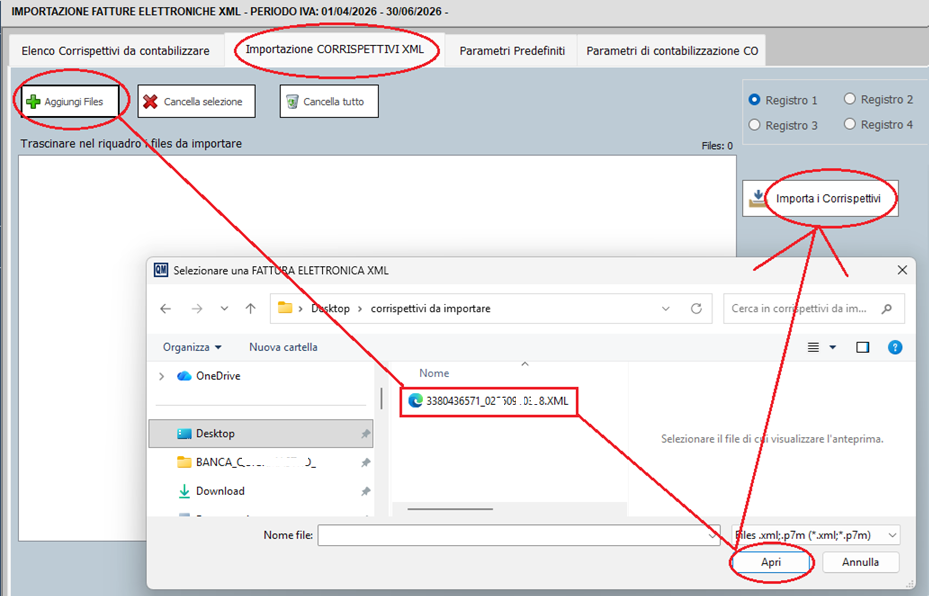This screenshot has width=929, height=596.
Task: Click the trash bin Cancella tutto icon
Action: click(x=291, y=102)
